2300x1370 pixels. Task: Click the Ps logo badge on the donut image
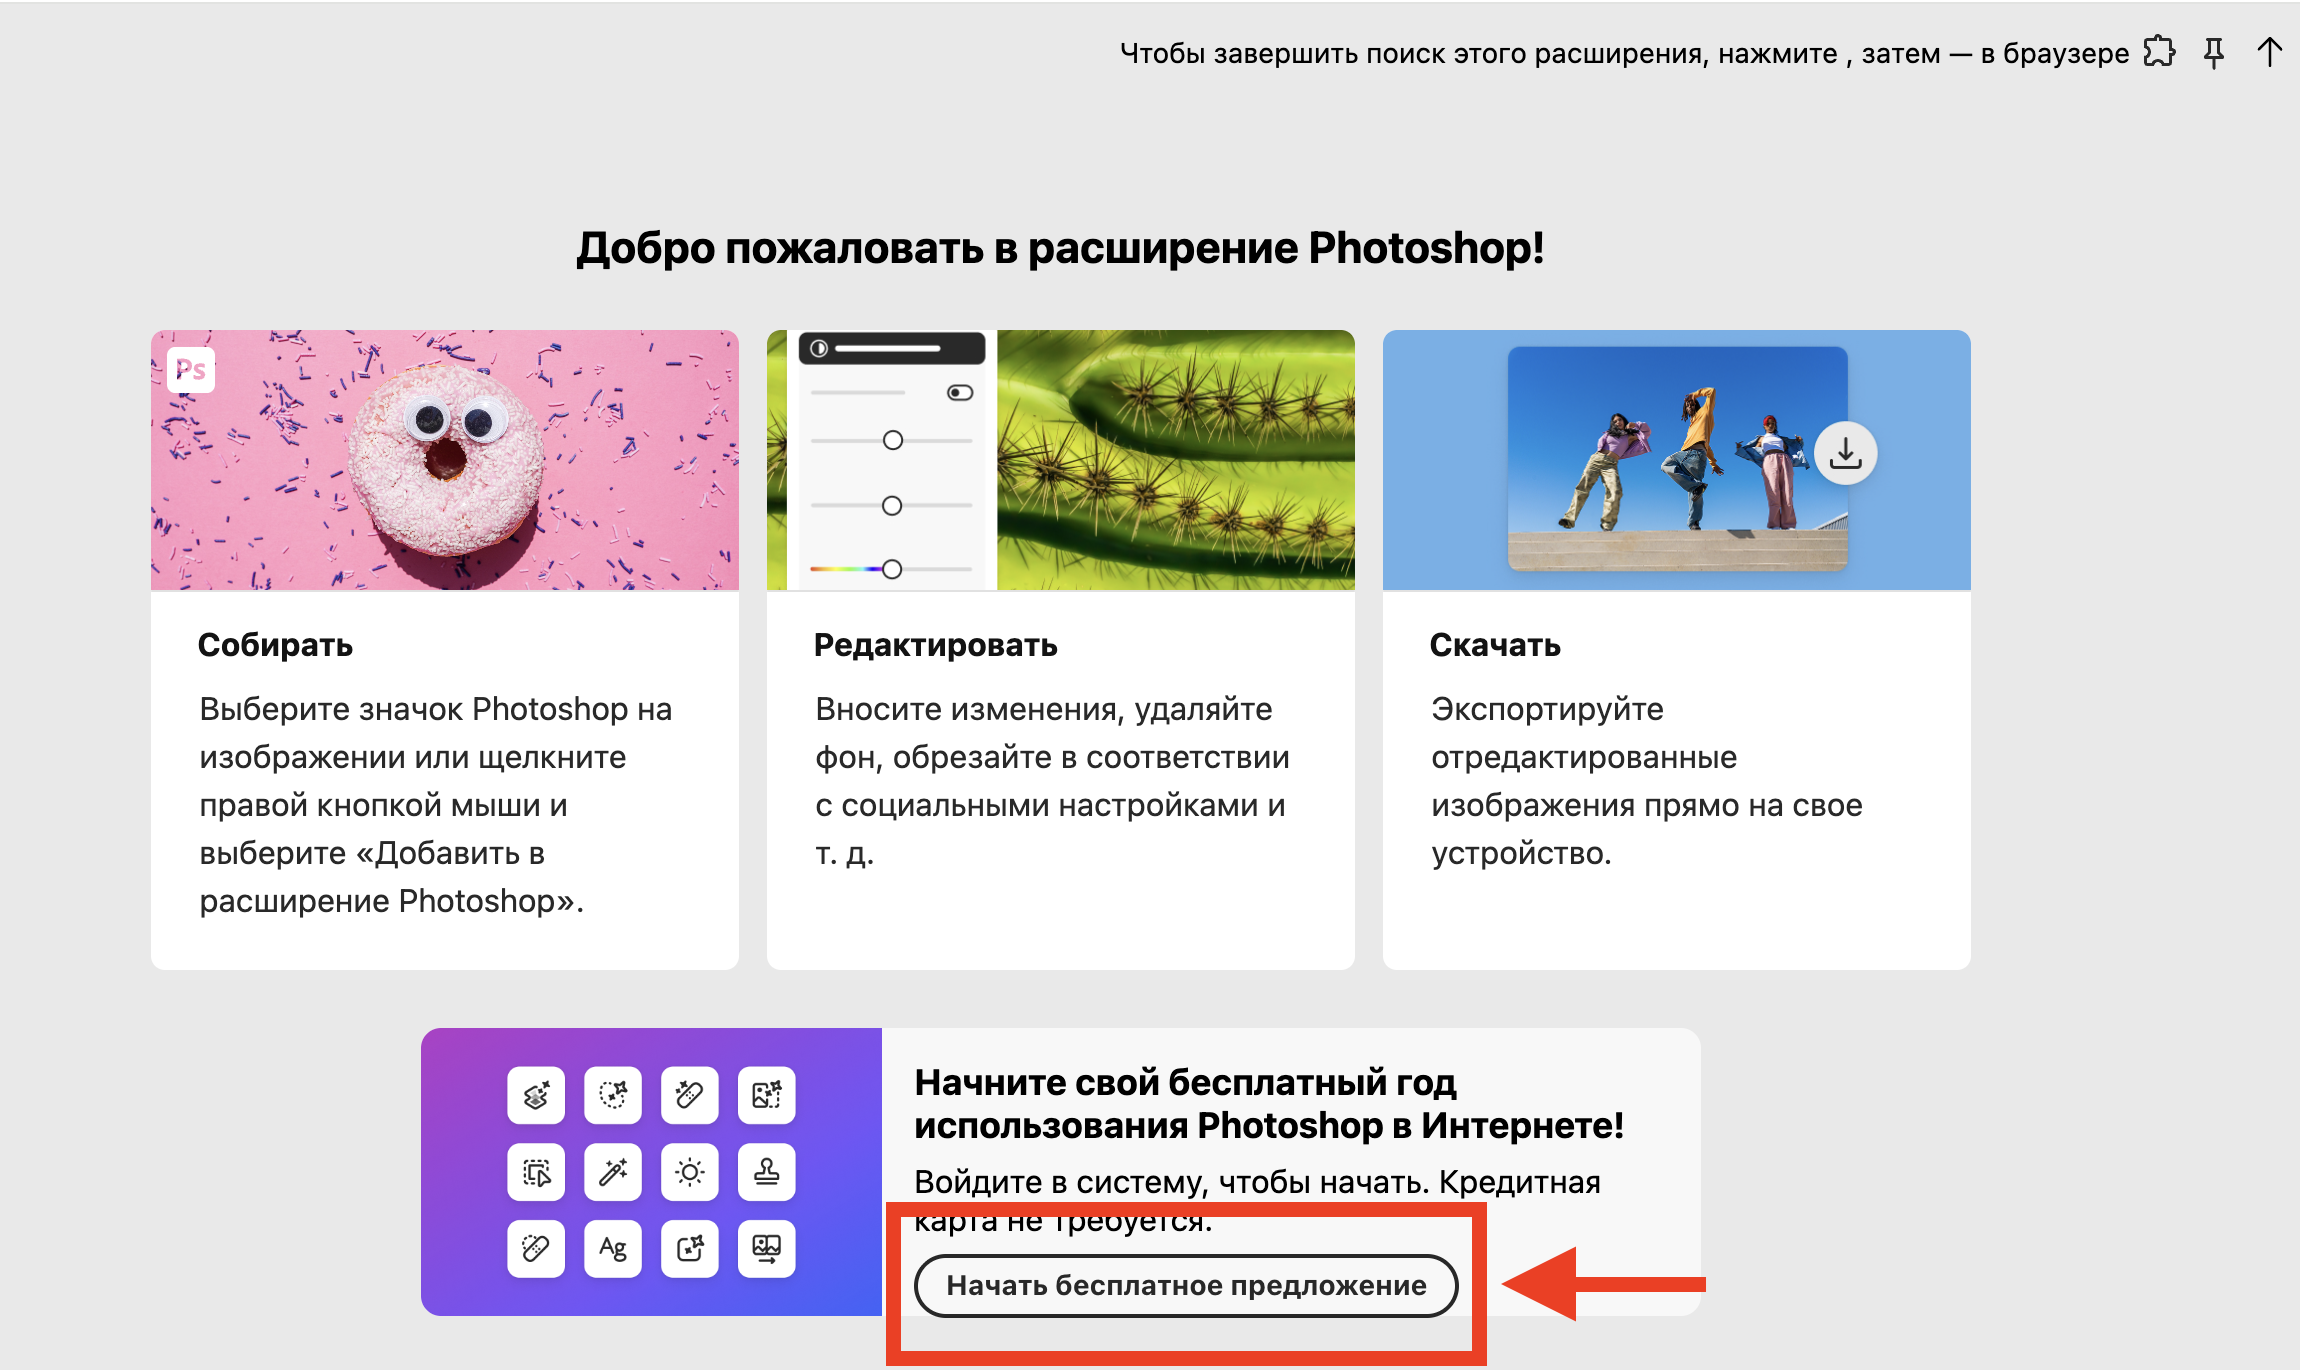[193, 369]
